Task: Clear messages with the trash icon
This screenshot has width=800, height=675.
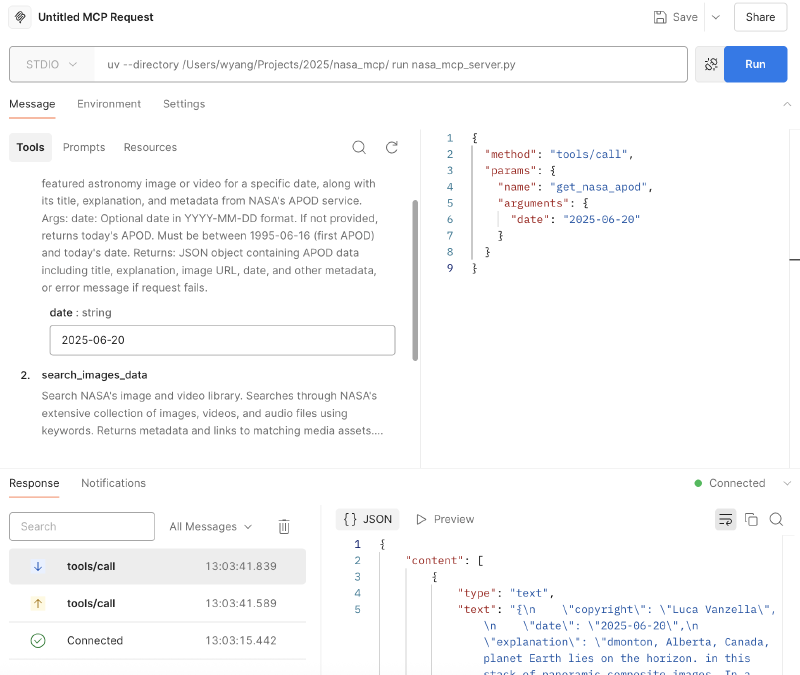Action: point(284,526)
